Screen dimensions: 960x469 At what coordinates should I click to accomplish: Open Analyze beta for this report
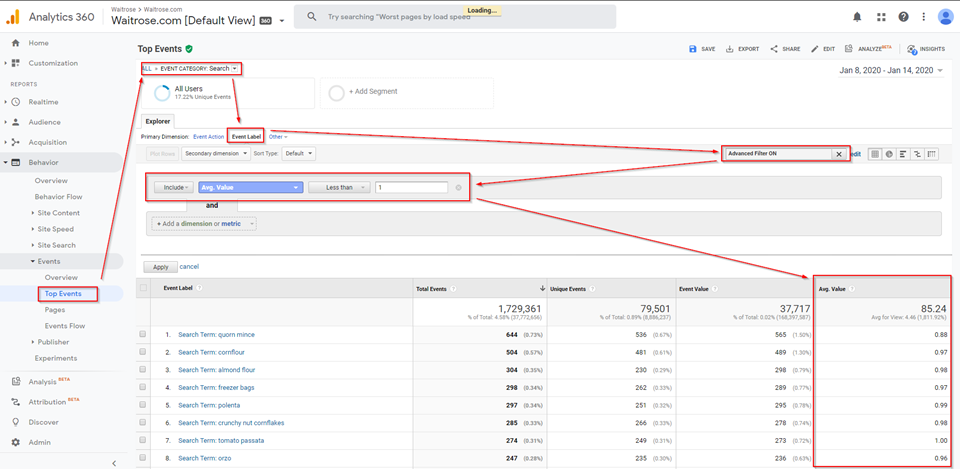(868, 49)
